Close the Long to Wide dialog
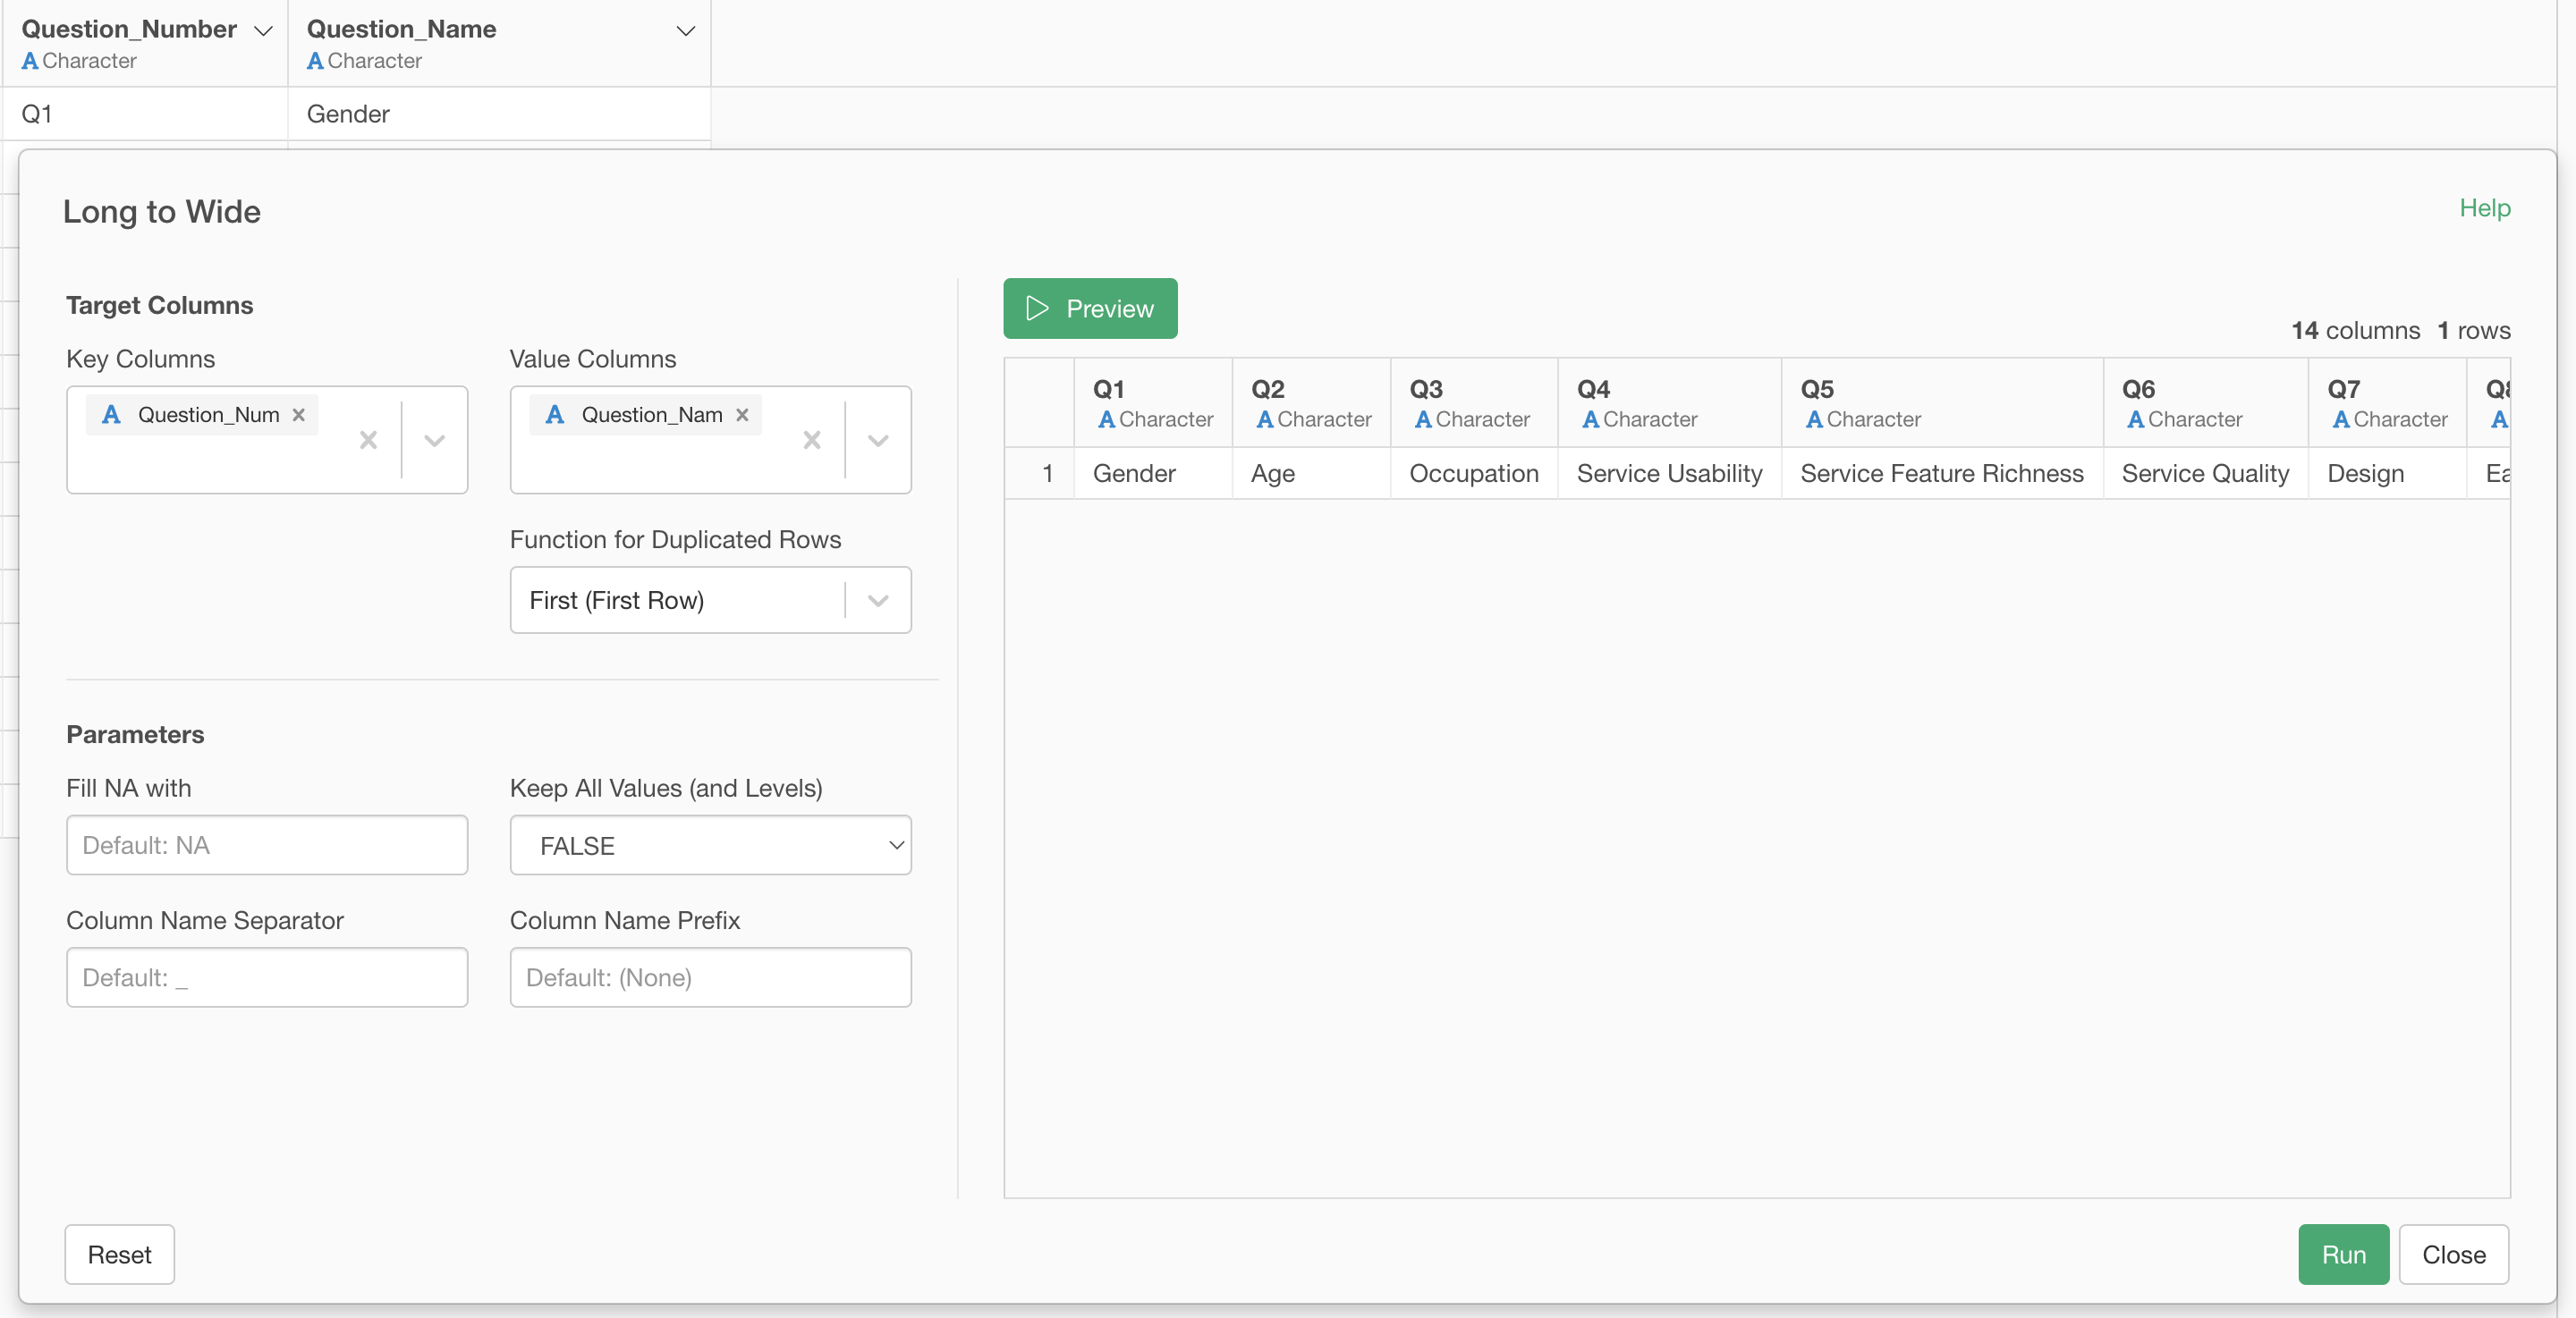 click(x=2453, y=1254)
